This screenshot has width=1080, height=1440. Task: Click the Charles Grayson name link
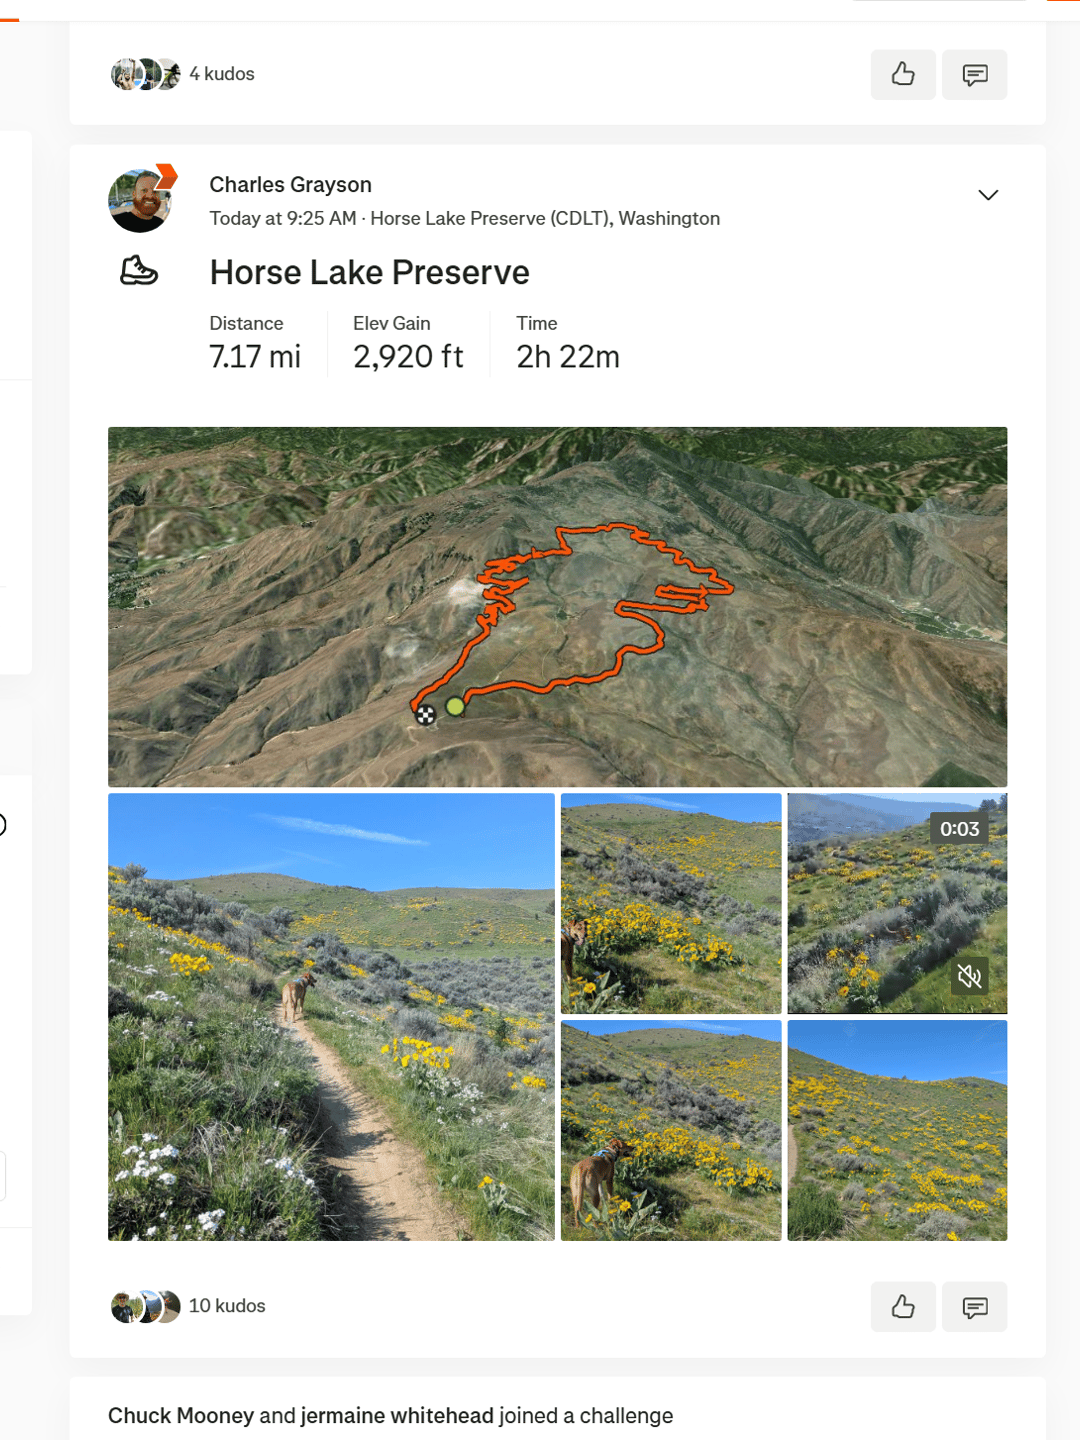pos(290,185)
